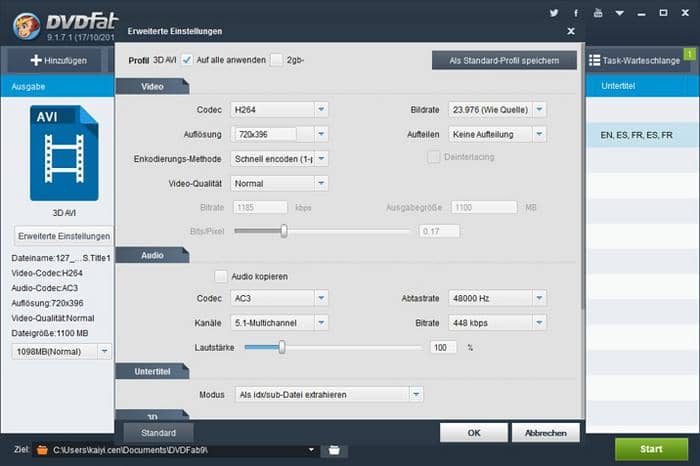
Task: Uncheck 'Auf alle anwenden' checkbox
Action: 187,60
